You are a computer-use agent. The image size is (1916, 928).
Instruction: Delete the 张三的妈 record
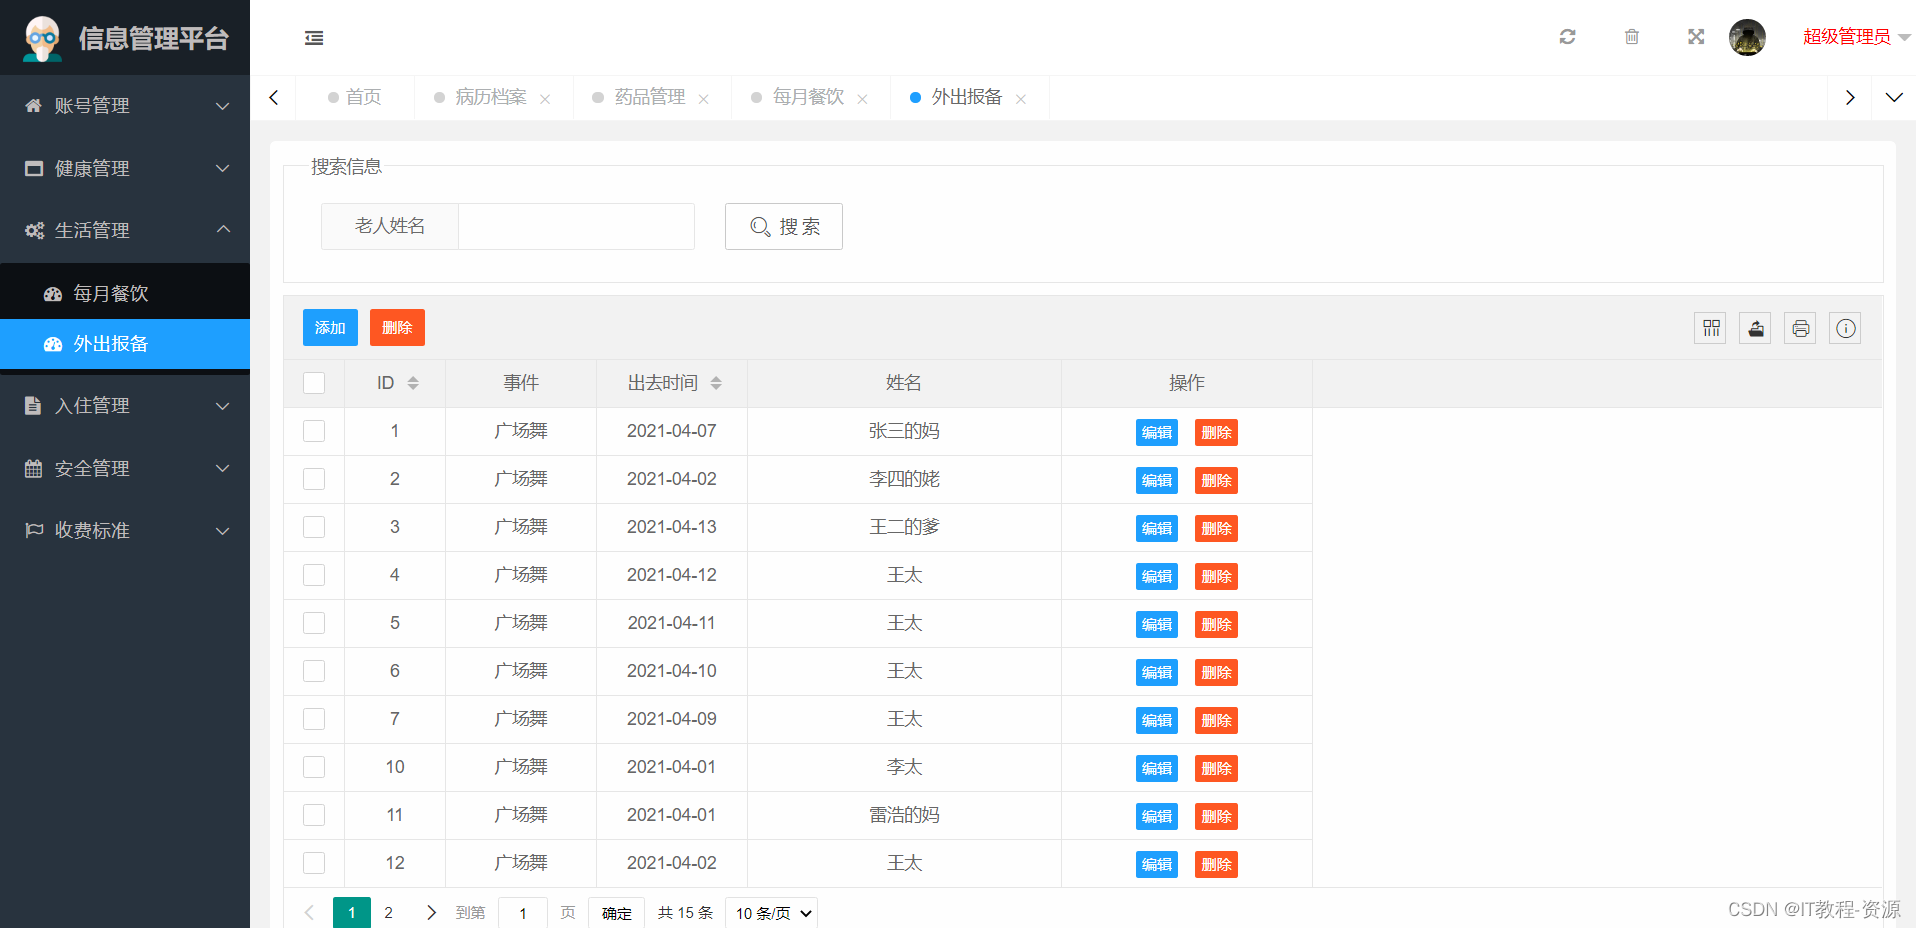(x=1216, y=432)
